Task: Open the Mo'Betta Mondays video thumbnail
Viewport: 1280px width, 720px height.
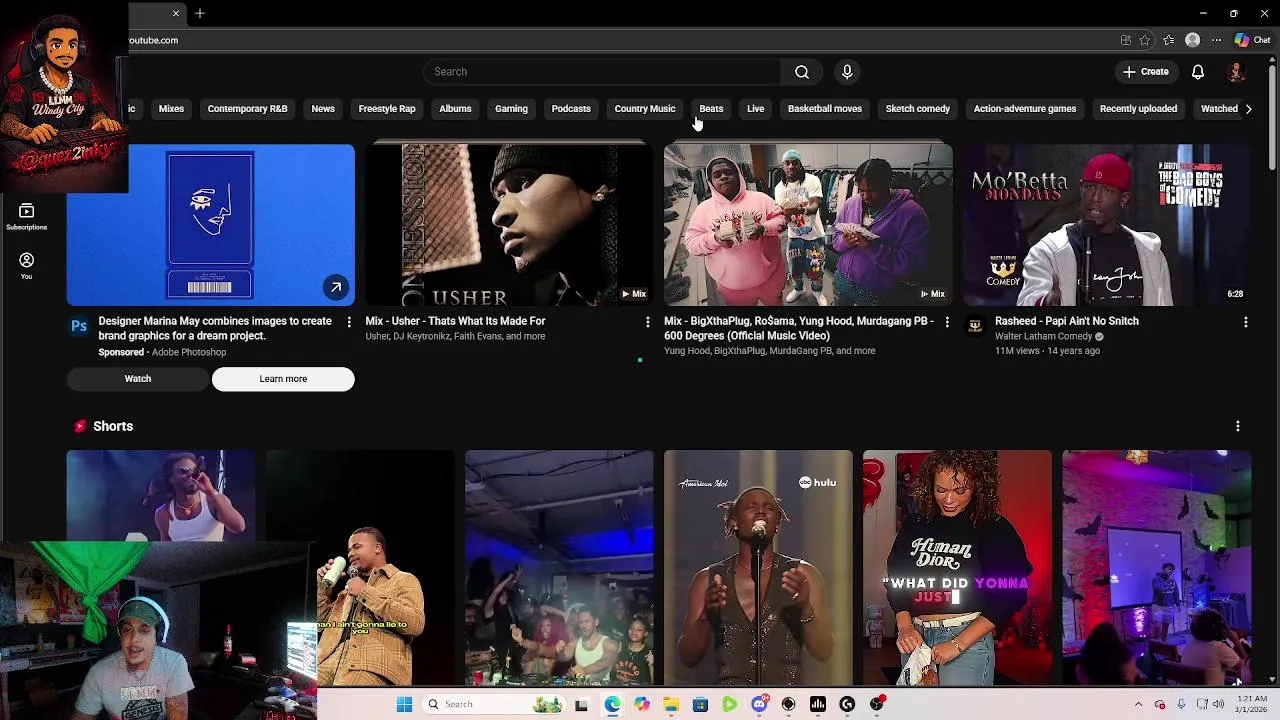Action: tap(1107, 225)
